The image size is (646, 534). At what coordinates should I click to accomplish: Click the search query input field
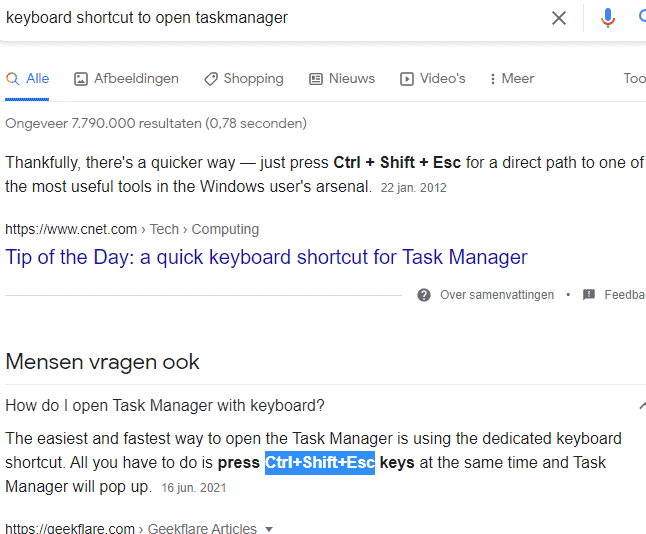(272, 18)
